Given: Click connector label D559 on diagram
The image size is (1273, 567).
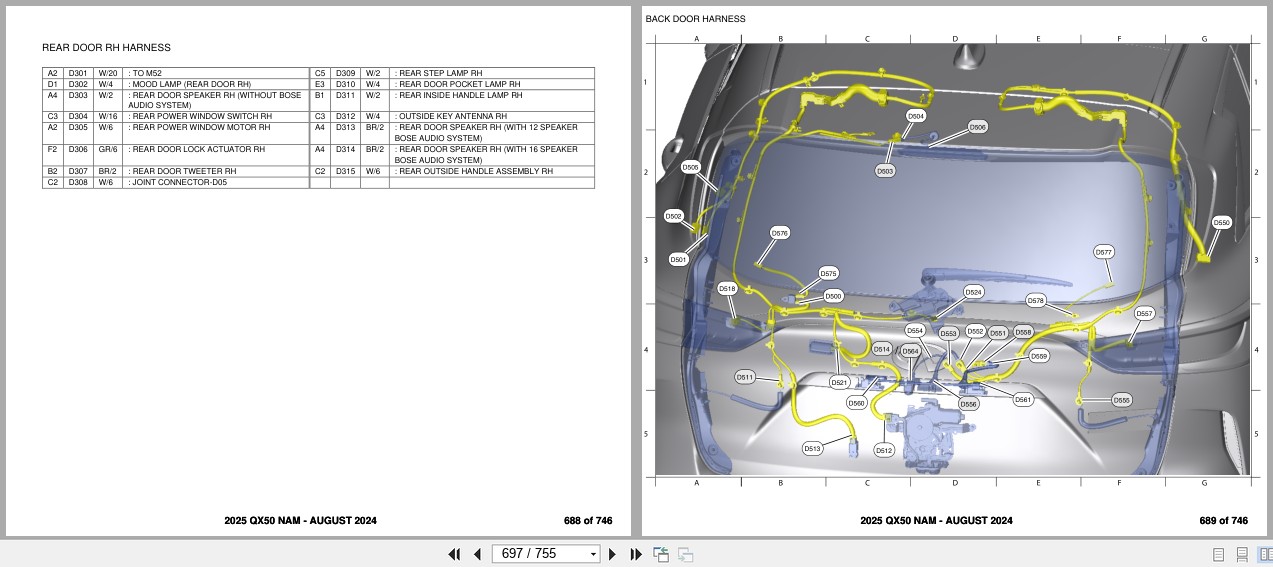Looking at the screenshot, I should tap(1039, 356).
